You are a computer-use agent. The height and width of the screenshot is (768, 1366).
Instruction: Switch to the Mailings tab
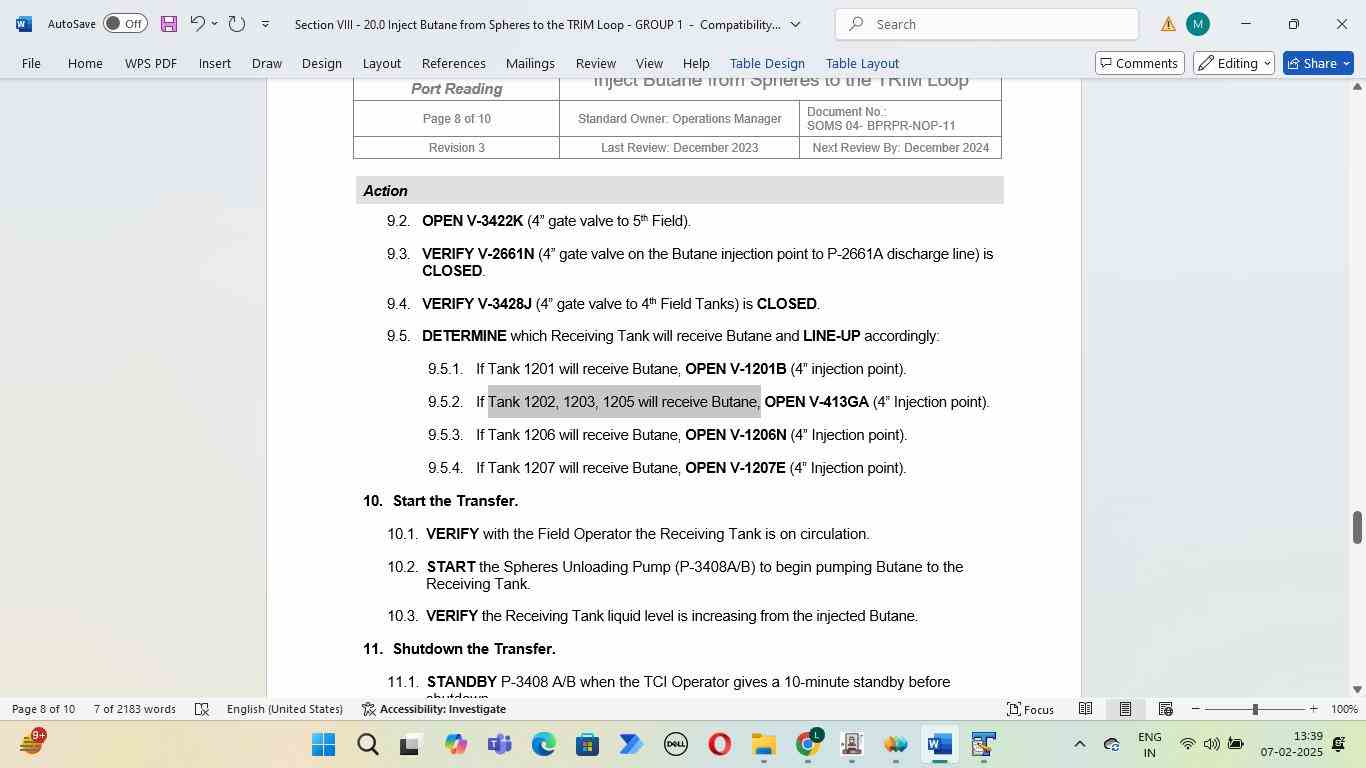click(530, 63)
